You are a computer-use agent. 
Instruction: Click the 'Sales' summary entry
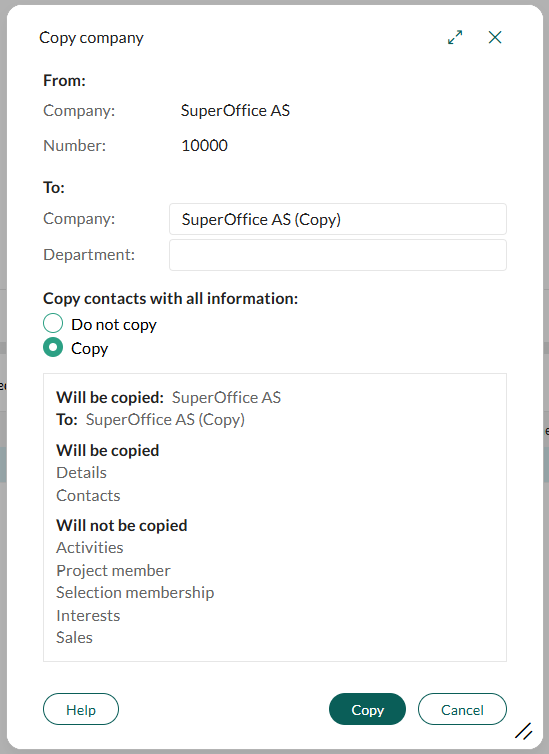point(74,638)
